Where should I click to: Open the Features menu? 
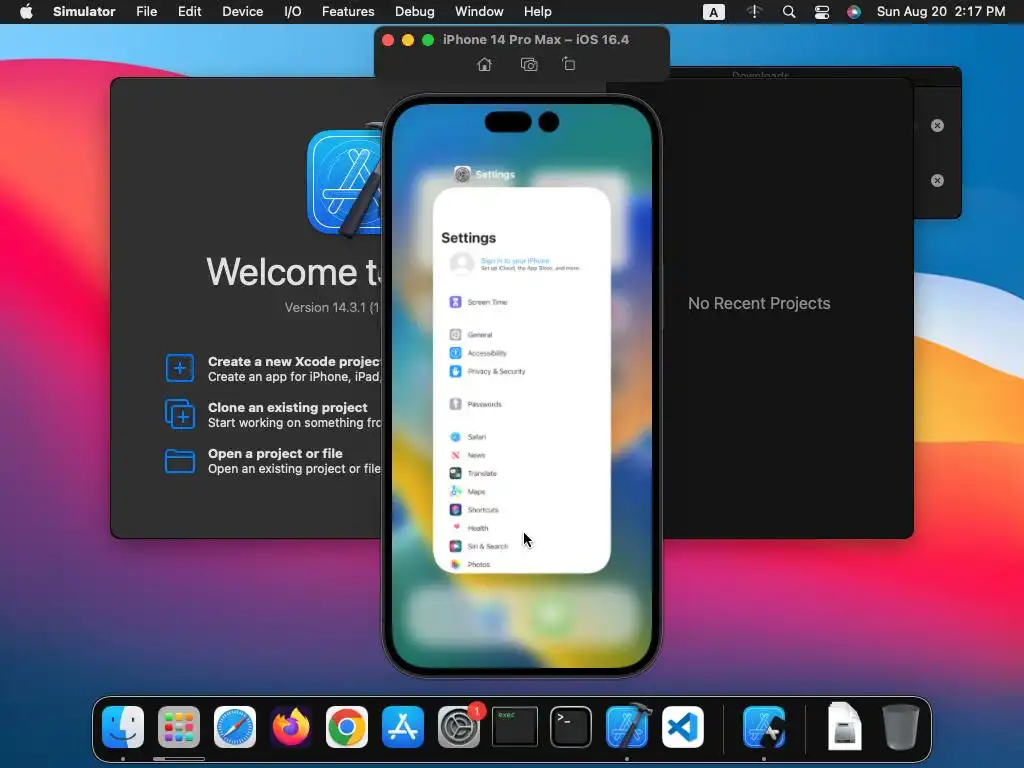pyautogui.click(x=348, y=12)
